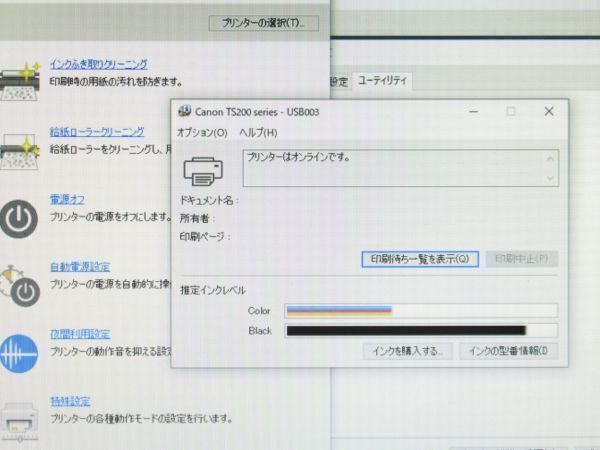Open the オプション(O) menu
This screenshot has width=600, height=450.
click(x=202, y=133)
